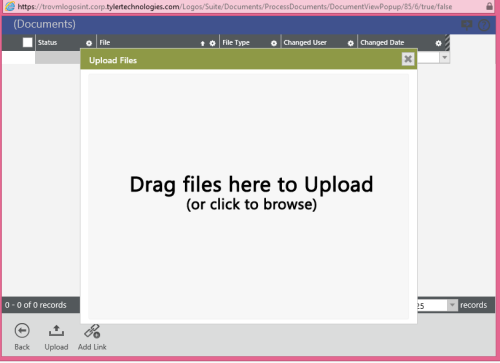
Task: Click the (Documents) page title
Action: click(x=44, y=24)
